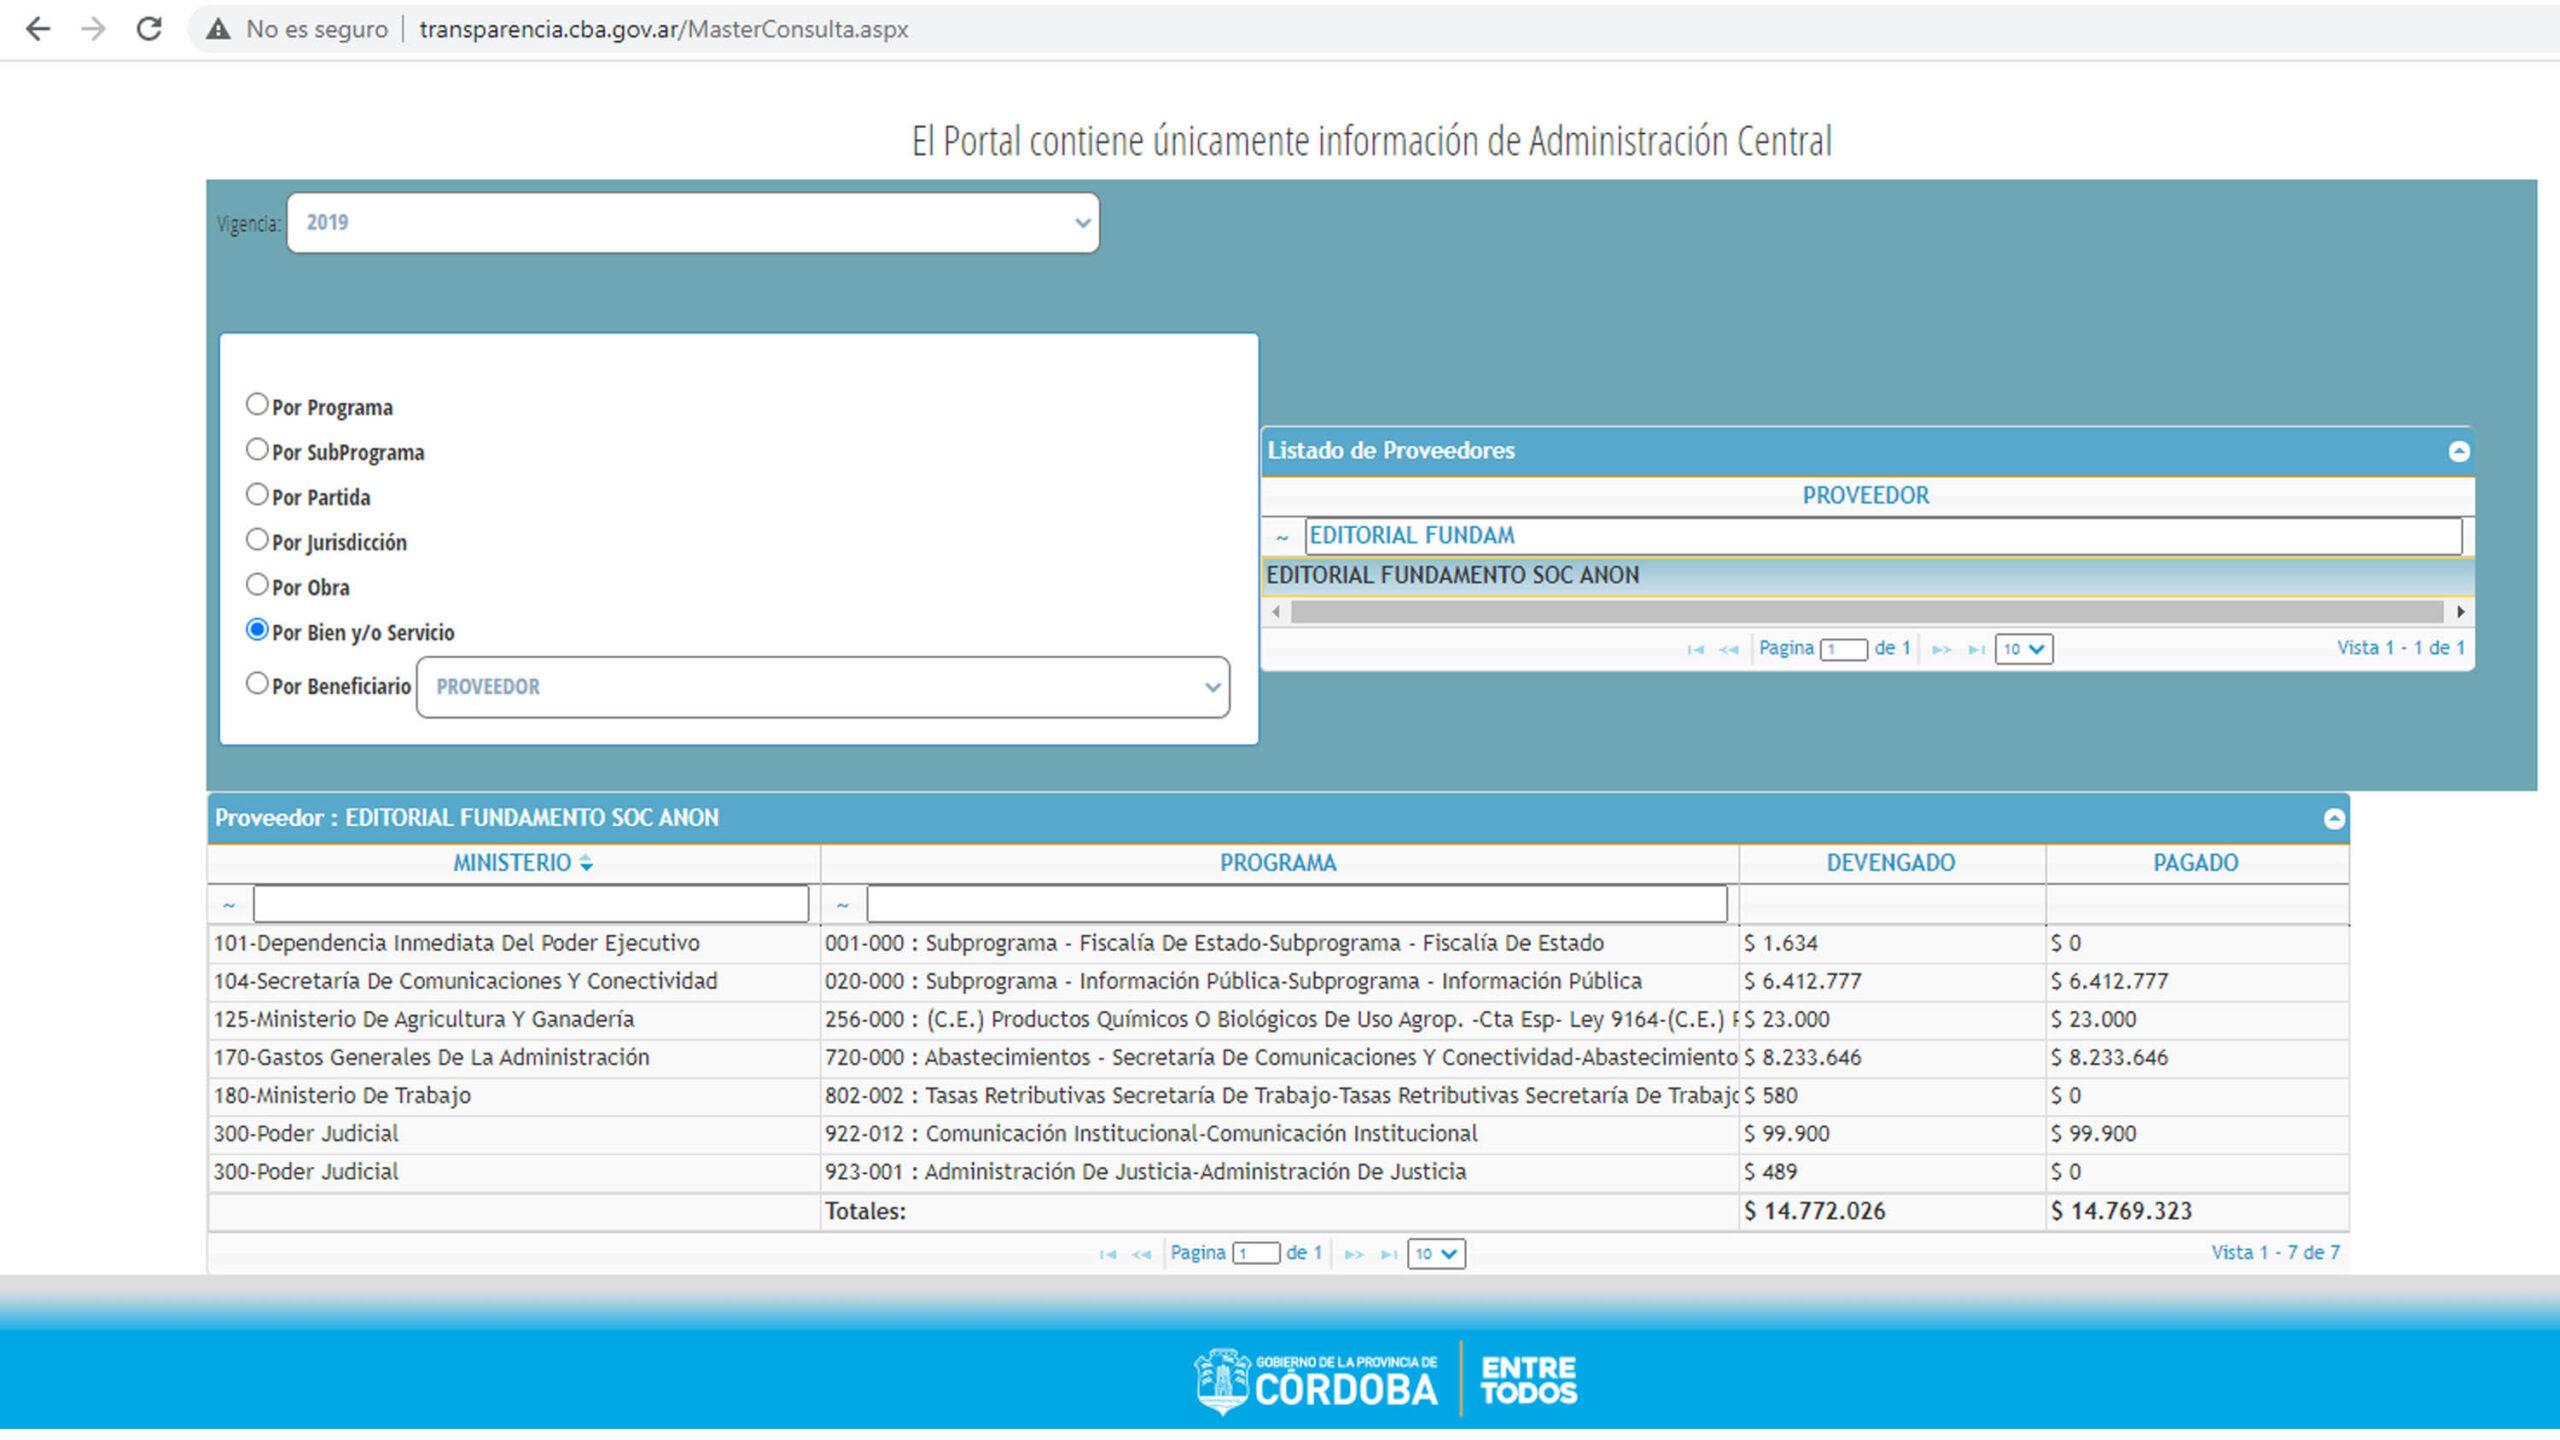Select the Por Programa radio button
Image resolution: width=2560 pixels, height=1440 pixels.
[257, 405]
